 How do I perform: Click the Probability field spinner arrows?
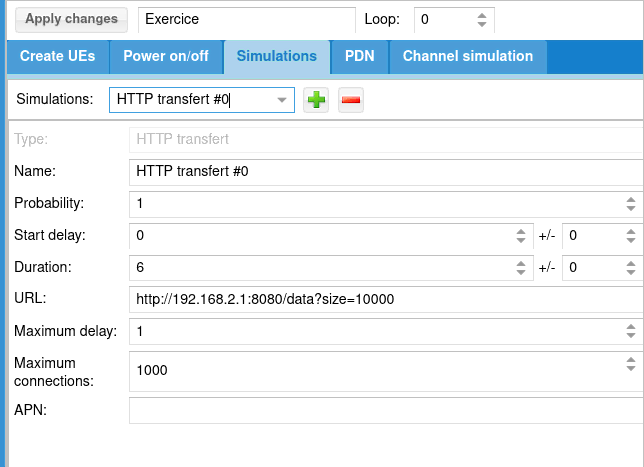[631, 204]
